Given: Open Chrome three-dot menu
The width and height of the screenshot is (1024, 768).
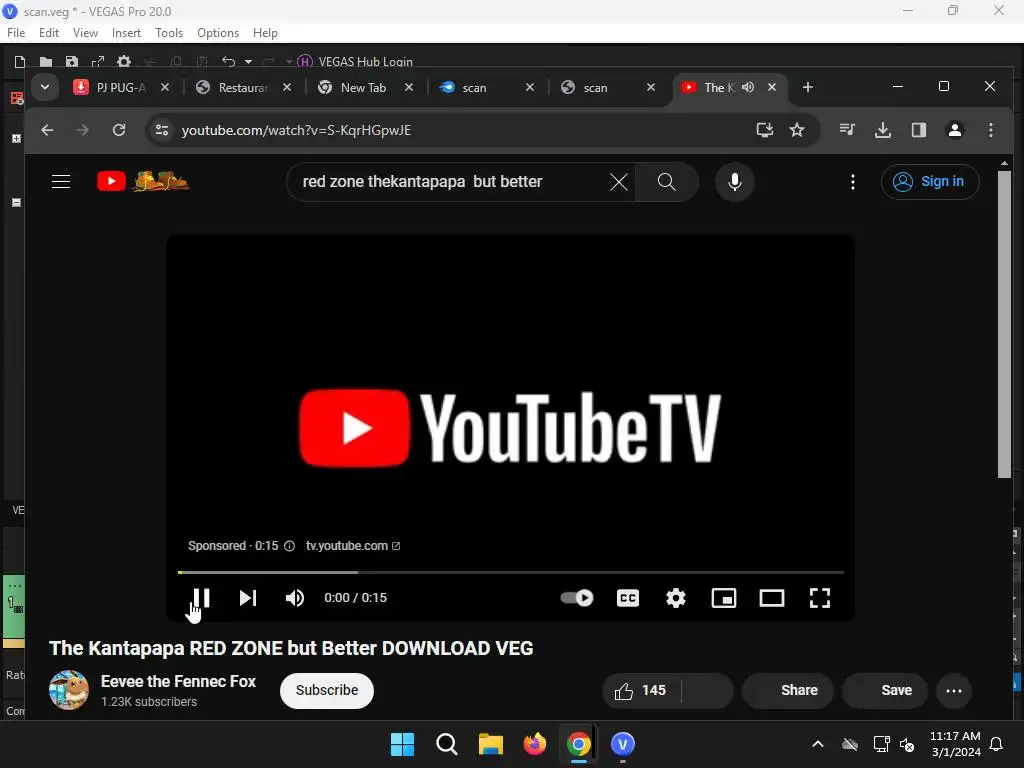Looking at the screenshot, I should pos(991,130).
